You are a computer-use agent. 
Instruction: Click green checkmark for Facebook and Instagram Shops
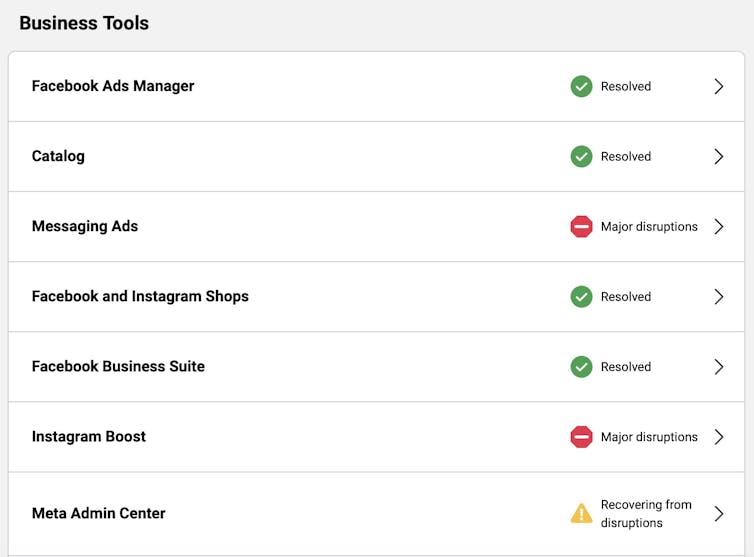coord(581,297)
